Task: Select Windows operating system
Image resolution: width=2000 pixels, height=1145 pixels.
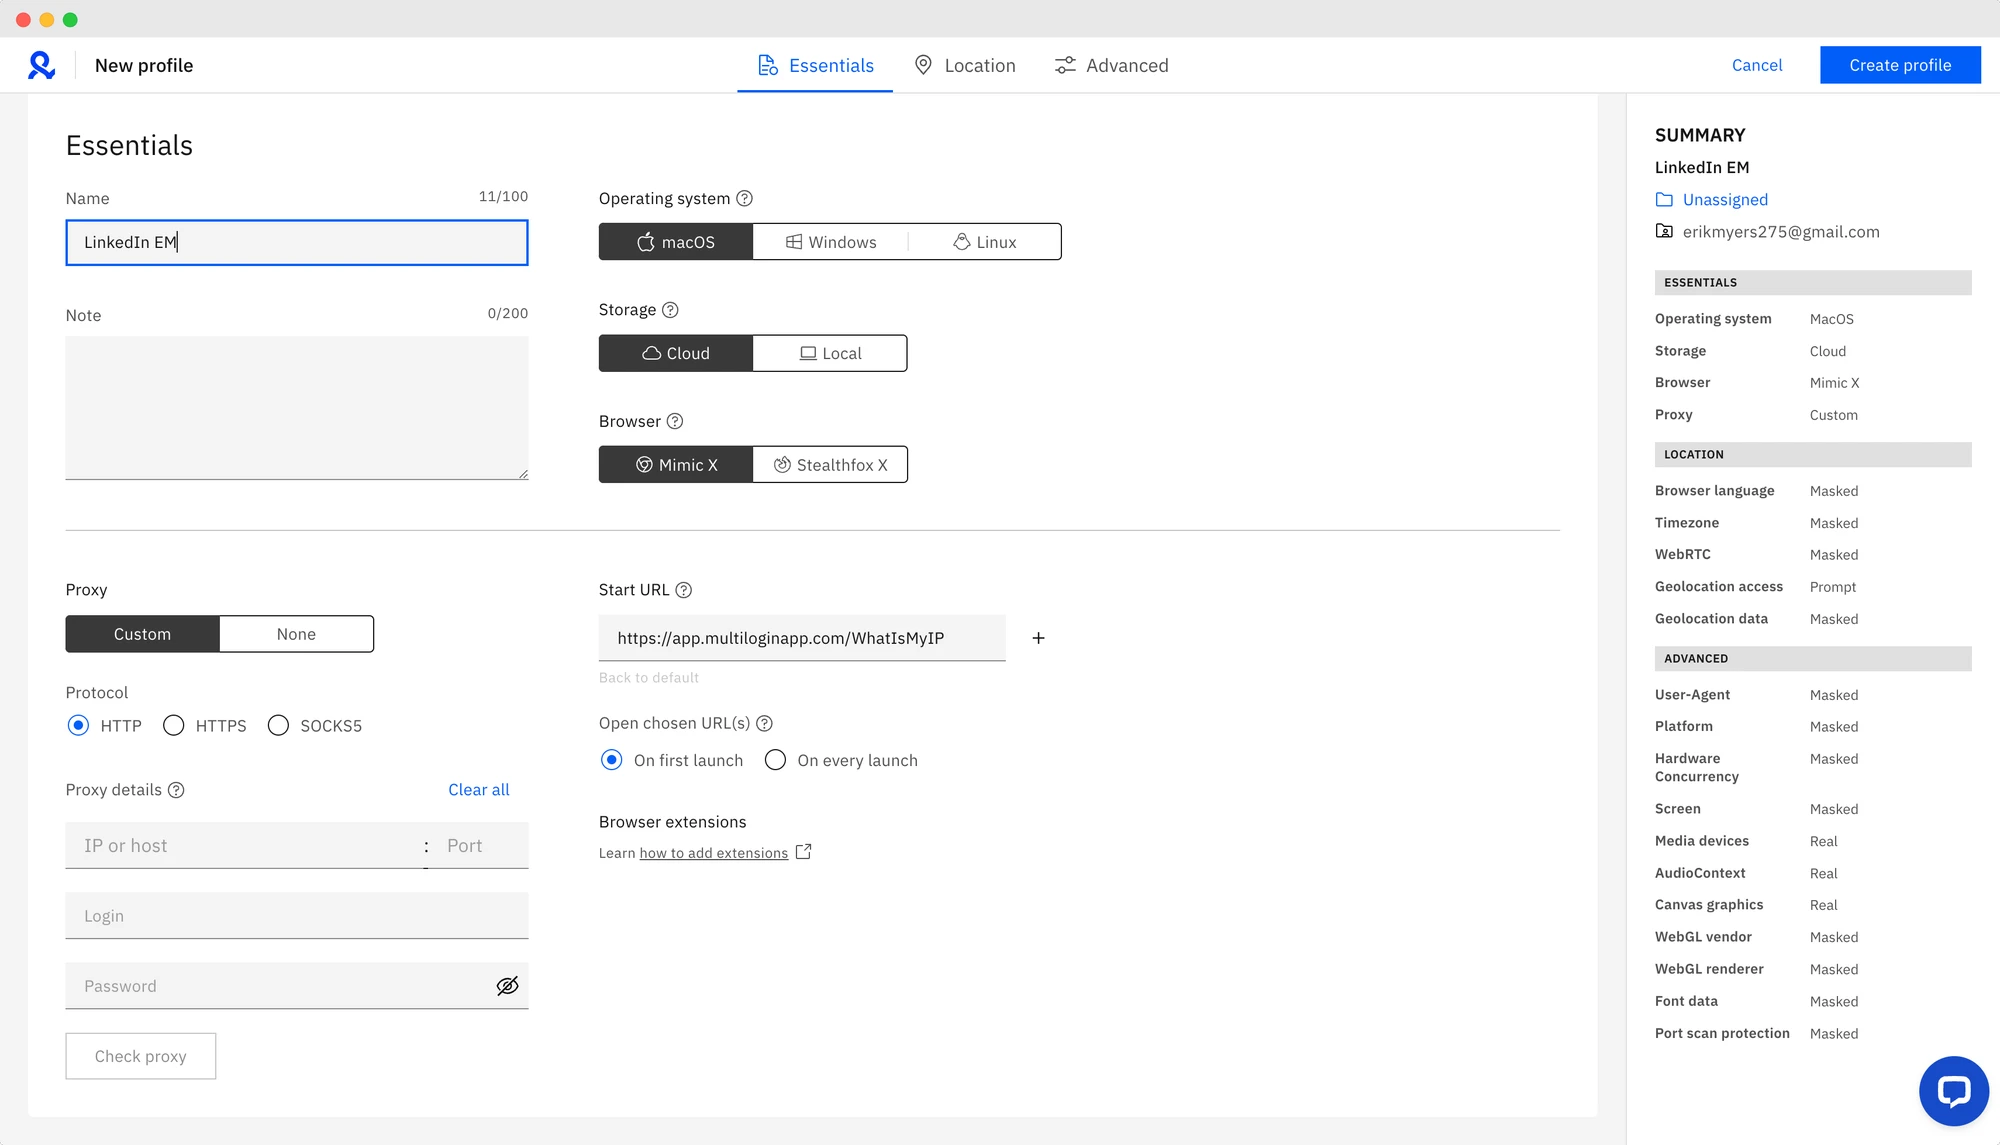Action: 831,242
